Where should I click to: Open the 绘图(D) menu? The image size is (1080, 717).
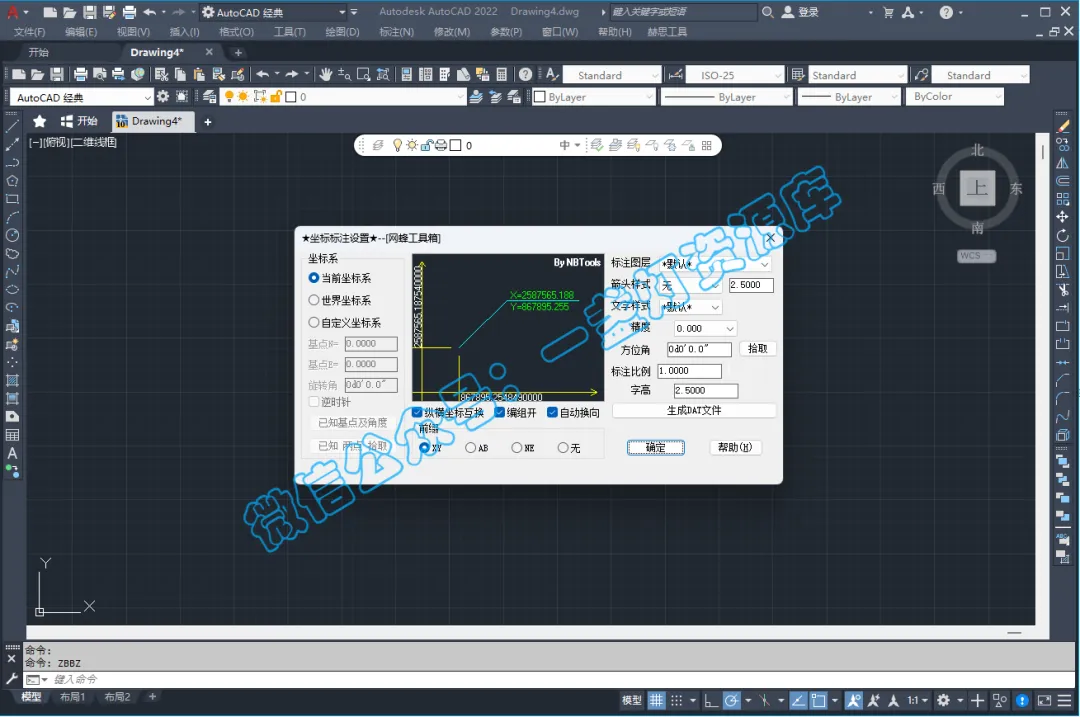click(342, 32)
